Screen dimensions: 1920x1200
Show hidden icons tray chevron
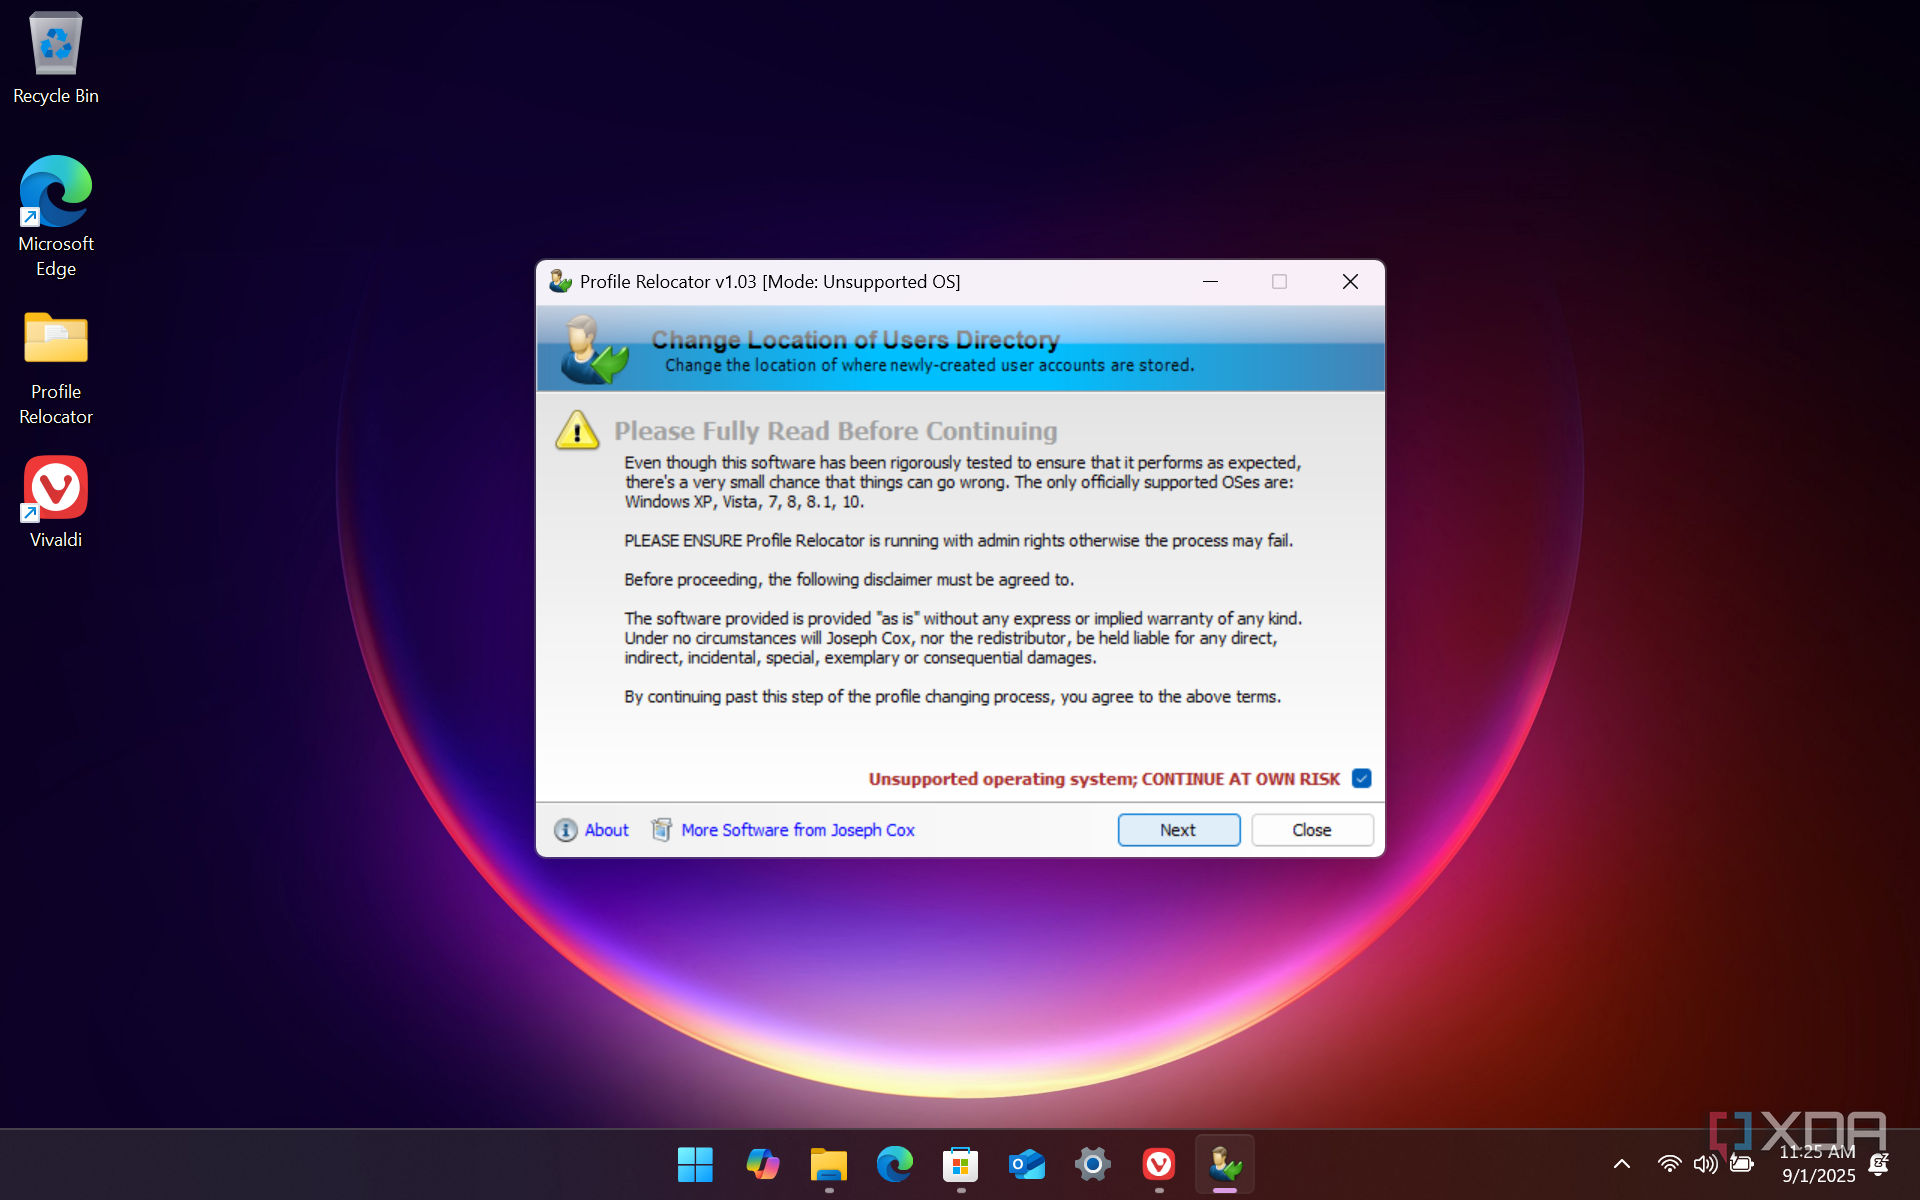(x=1622, y=1164)
